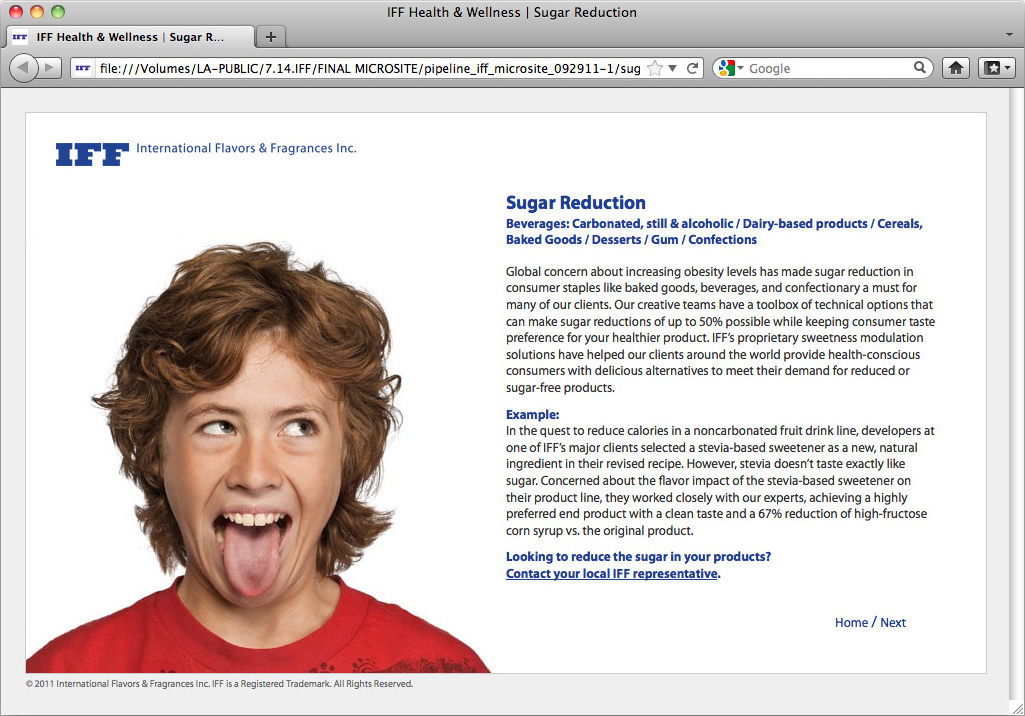1025x716 pixels.
Task: Click the green zoom window button
Action: point(58,12)
